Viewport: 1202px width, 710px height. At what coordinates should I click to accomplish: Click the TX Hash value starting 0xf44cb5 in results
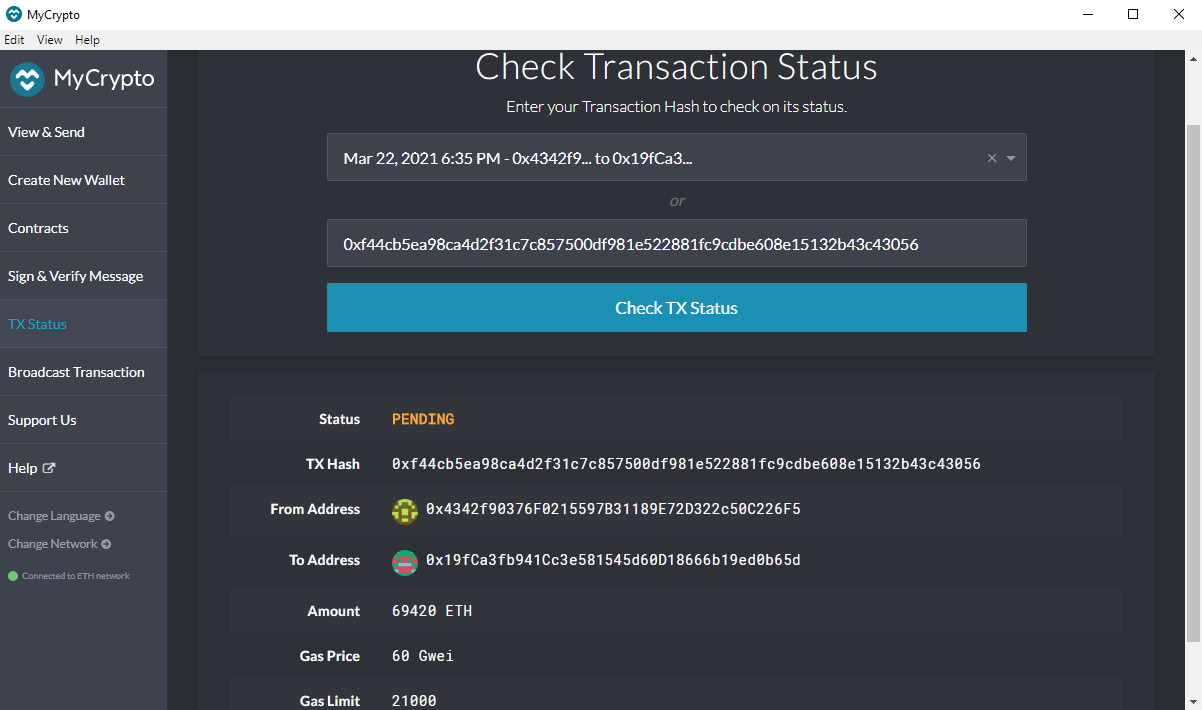tap(686, 464)
